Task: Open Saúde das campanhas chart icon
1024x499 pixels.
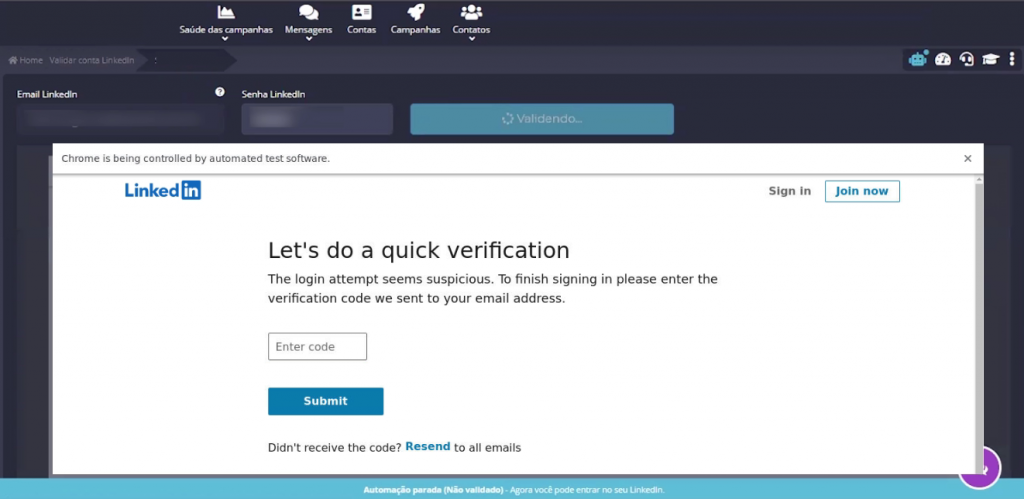Action: coord(226,12)
